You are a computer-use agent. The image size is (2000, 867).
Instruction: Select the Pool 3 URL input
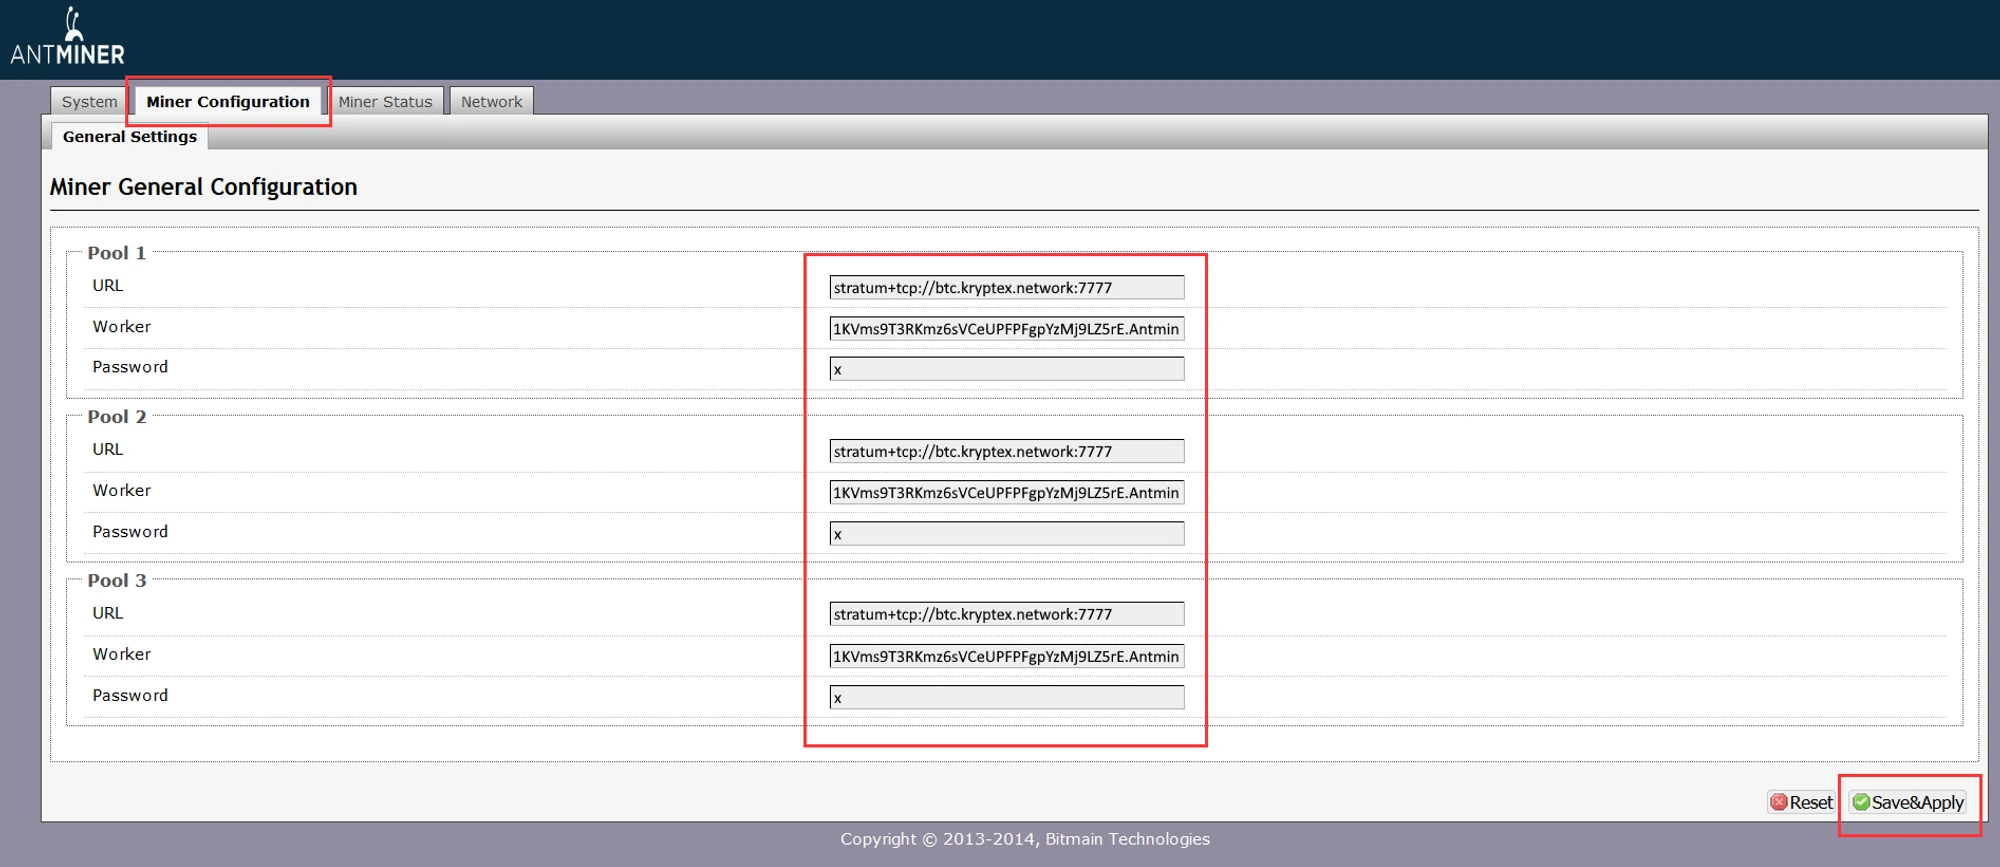[1006, 614]
